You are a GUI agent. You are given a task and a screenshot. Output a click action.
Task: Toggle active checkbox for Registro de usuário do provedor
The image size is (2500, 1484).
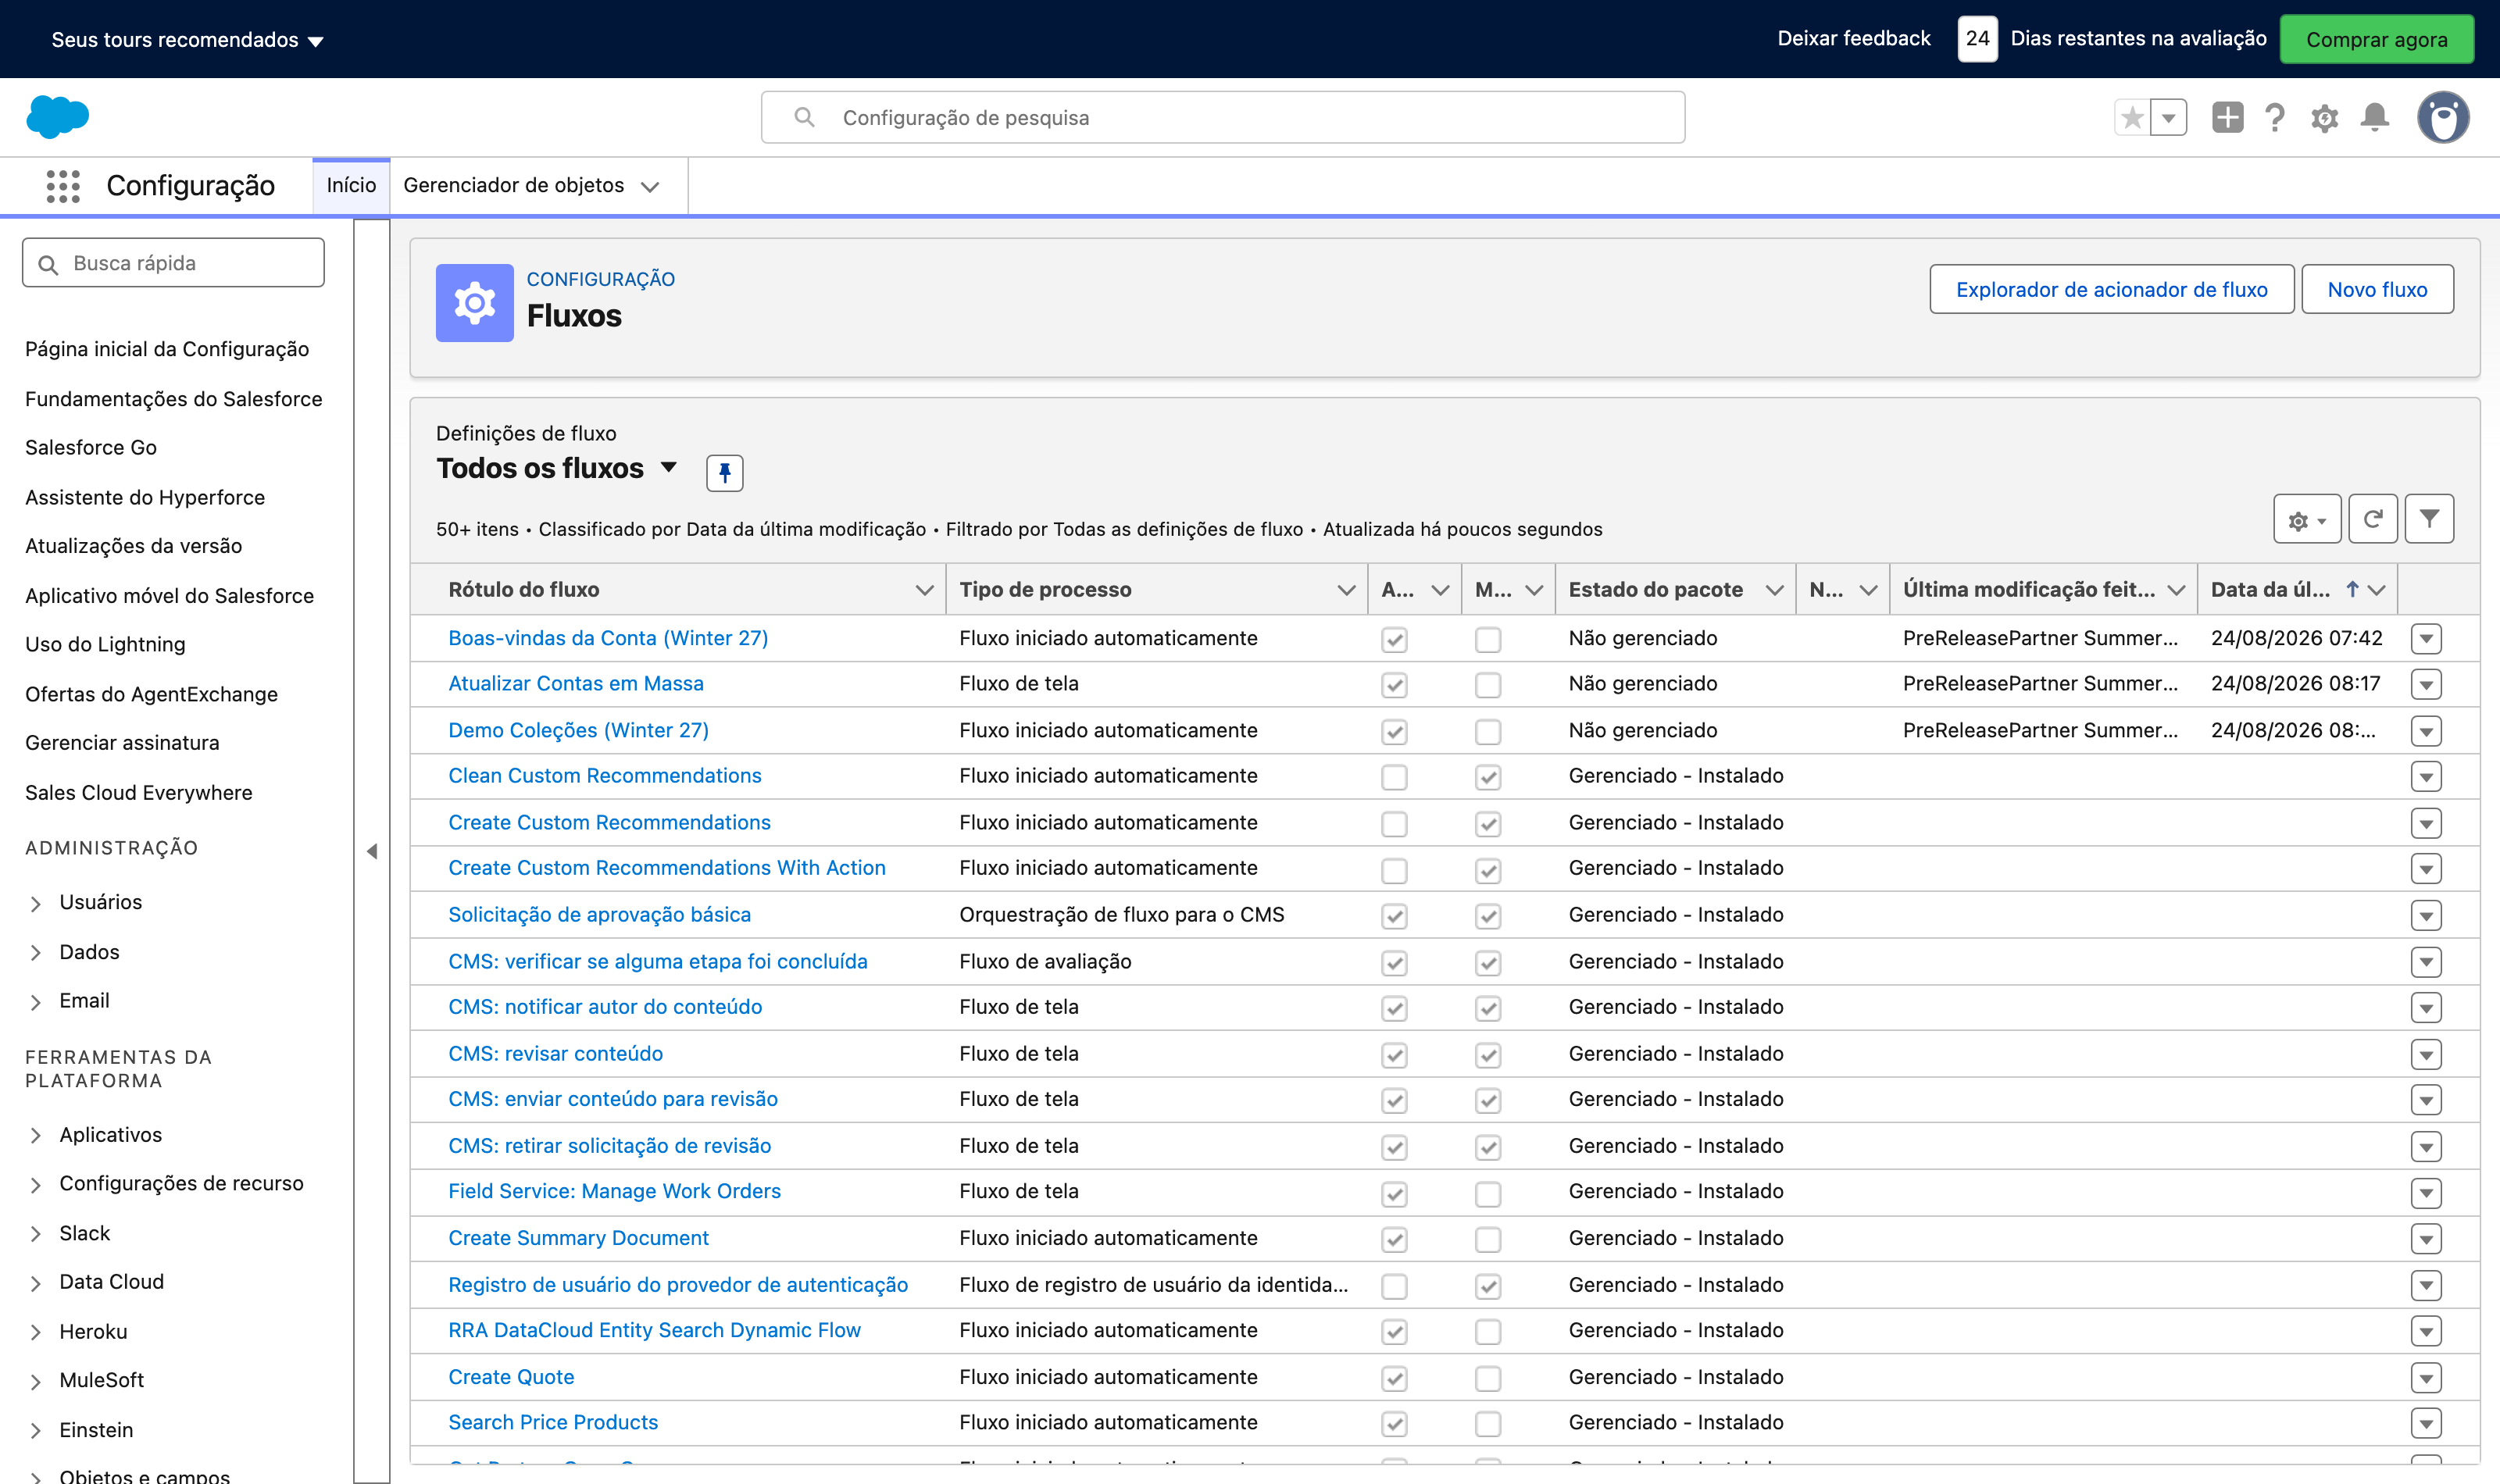point(1394,1286)
